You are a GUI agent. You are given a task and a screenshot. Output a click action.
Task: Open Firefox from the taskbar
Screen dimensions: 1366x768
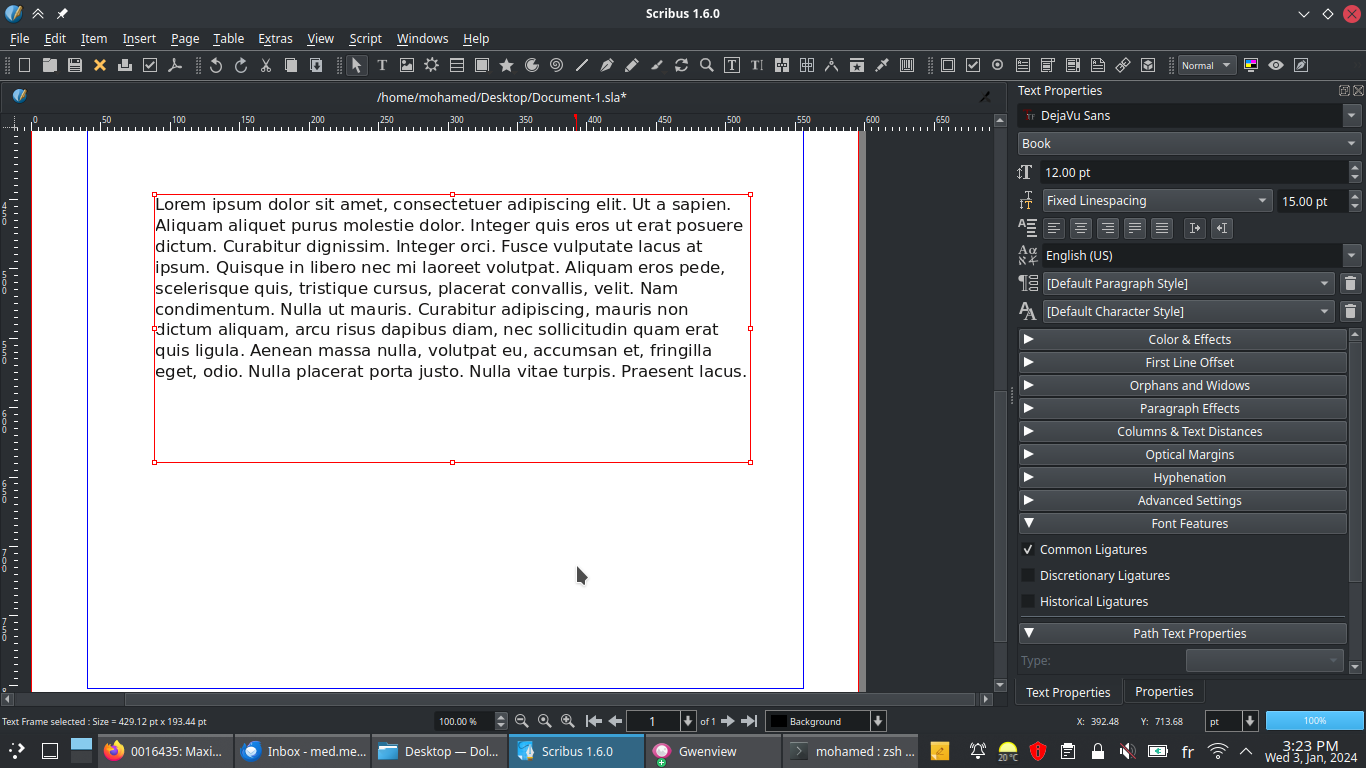tap(166, 751)
